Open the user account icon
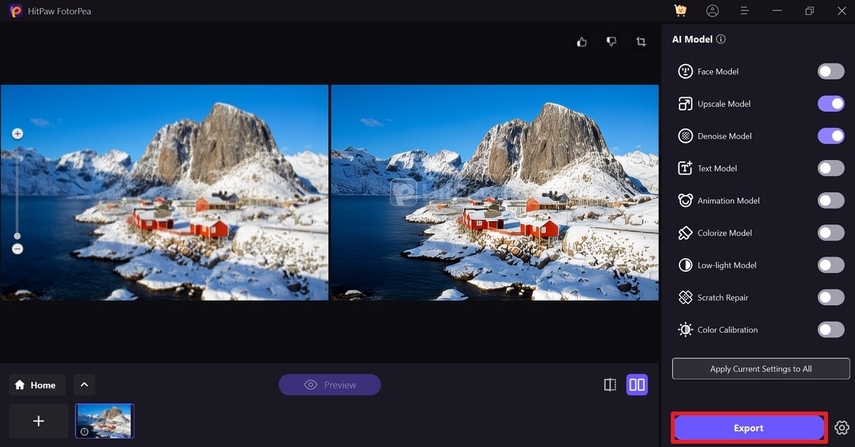 click(712, 10)
